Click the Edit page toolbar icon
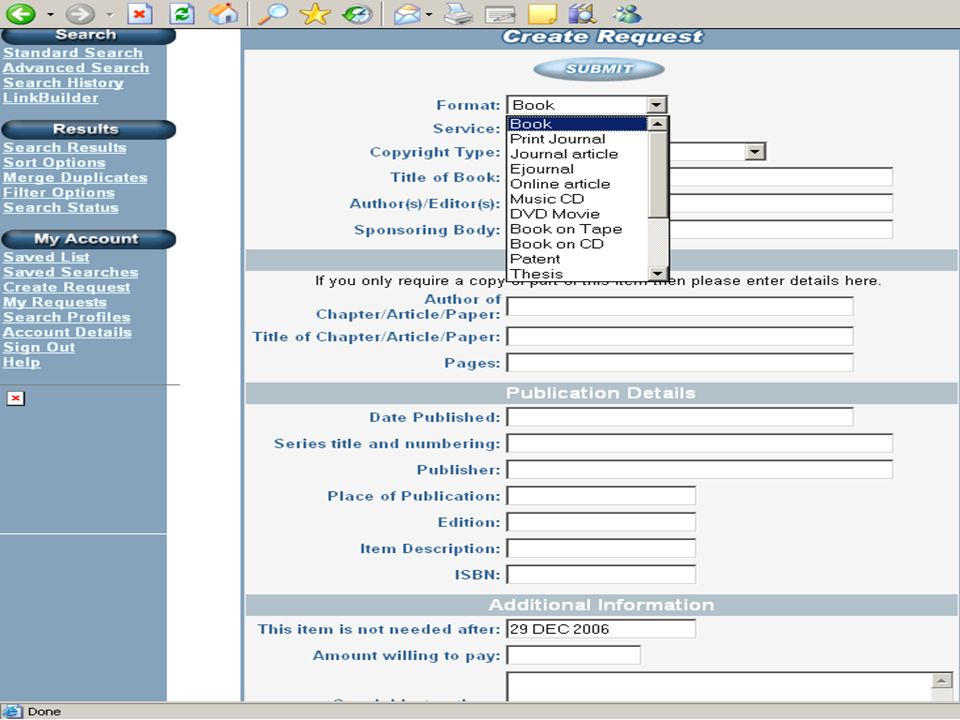This screenshot has width=960, height=720. click(x=500, y=13)
